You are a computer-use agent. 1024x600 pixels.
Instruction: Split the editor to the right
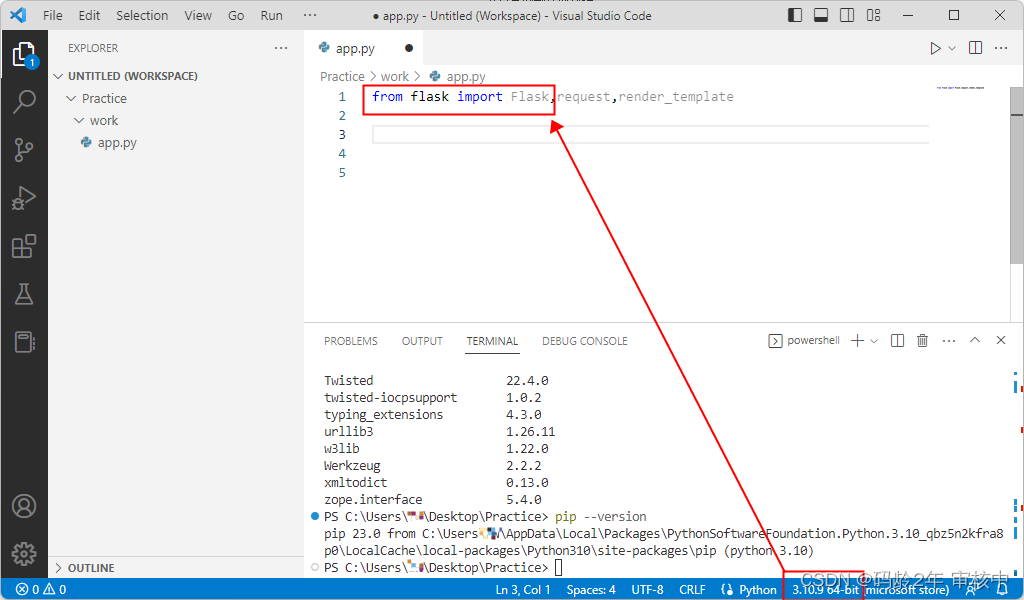(976, 48)
